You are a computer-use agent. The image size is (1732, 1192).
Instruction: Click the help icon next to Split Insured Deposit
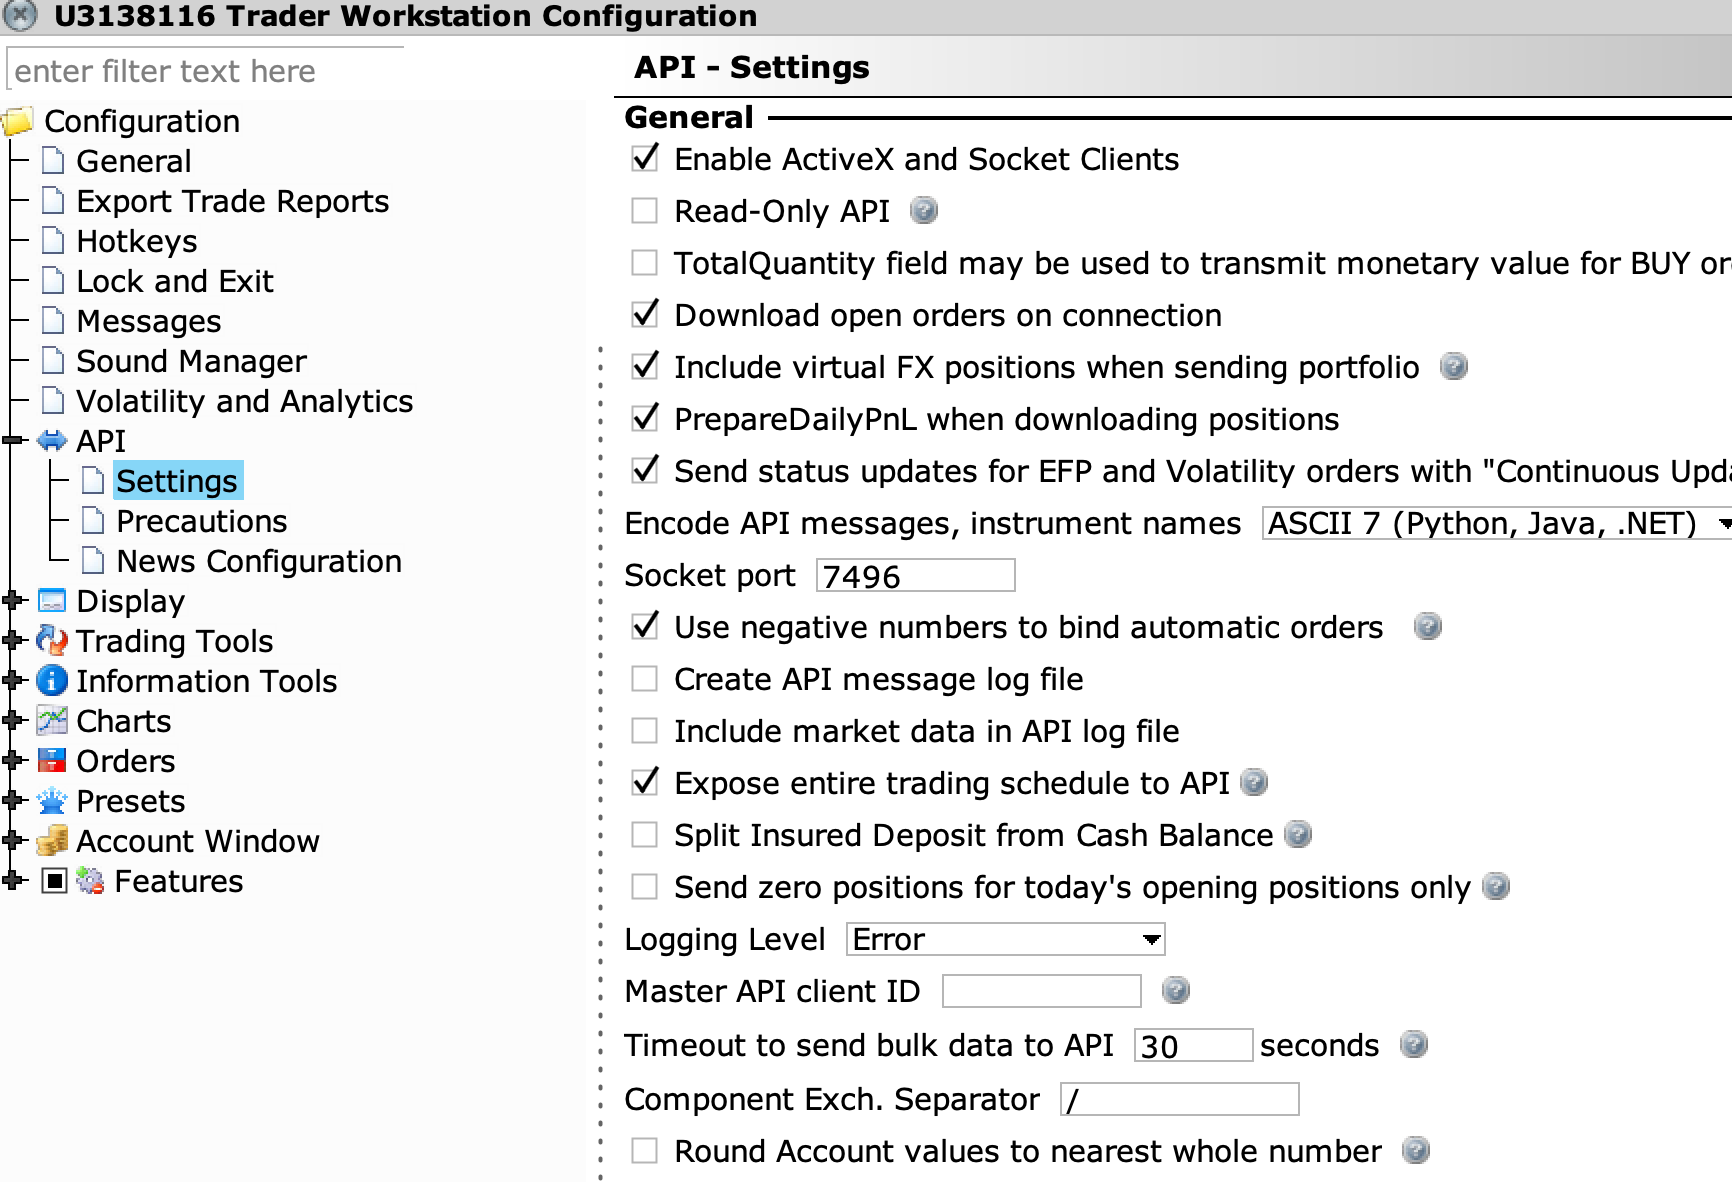(x=1298, y=834)
